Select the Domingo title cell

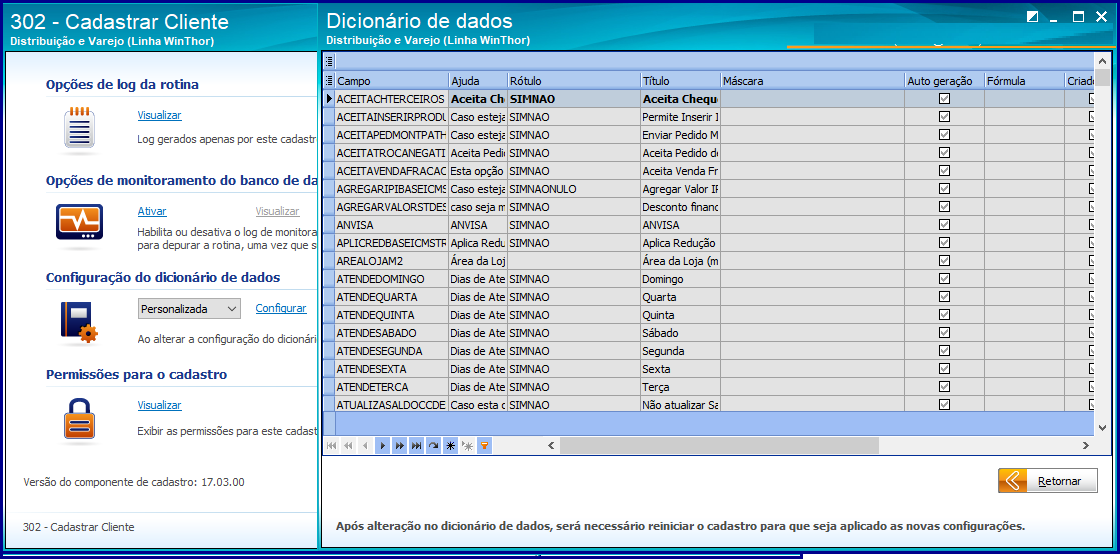[680, 279]
